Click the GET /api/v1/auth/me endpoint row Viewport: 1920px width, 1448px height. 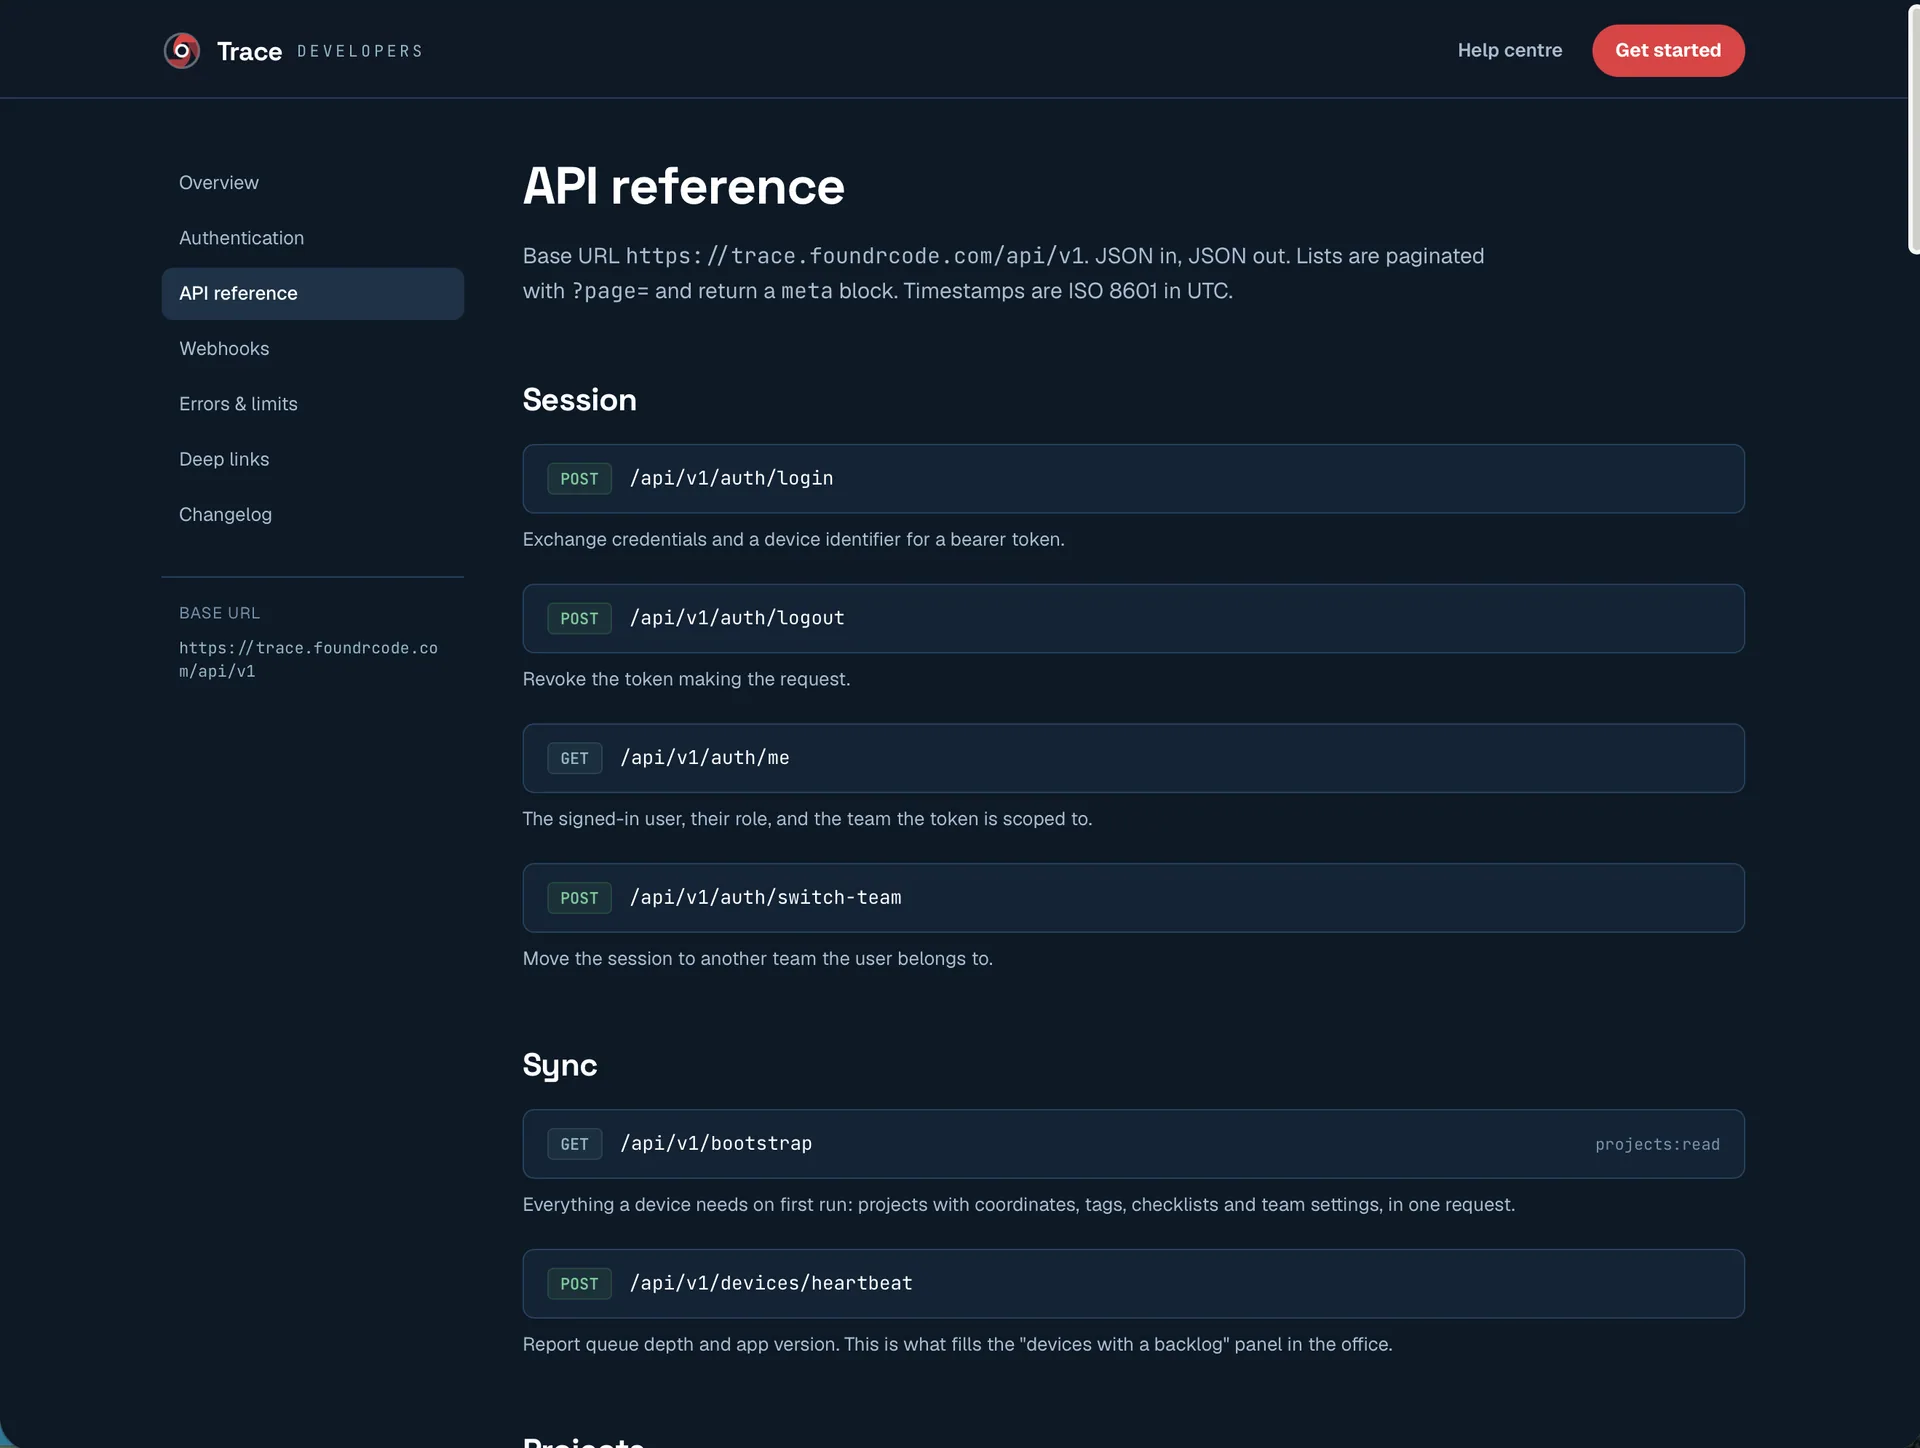coord(1133,758)
